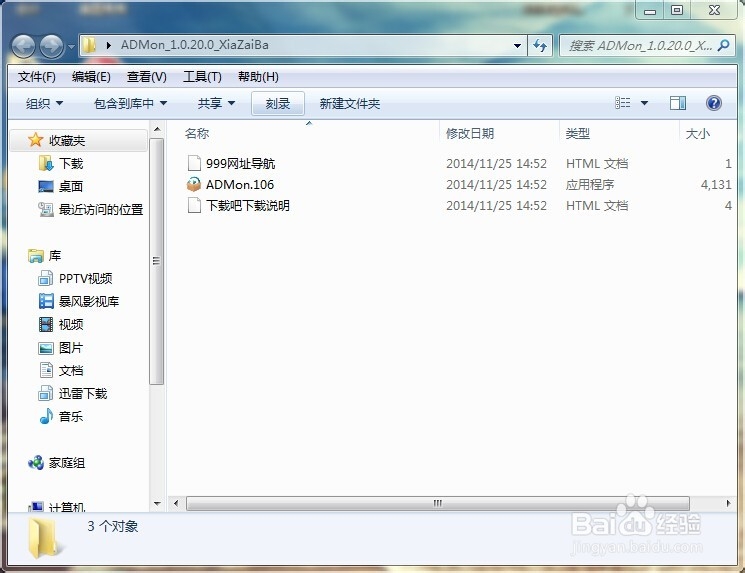Click the change view icon

622,103
